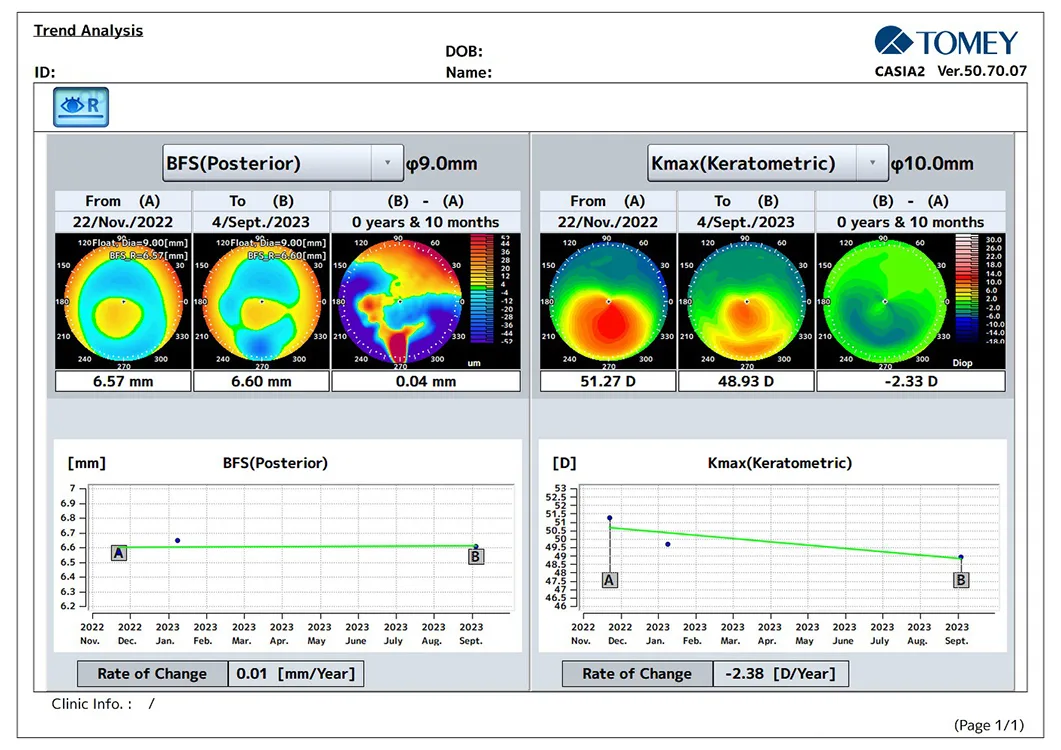Click the BFS panel To (B) header
The height and width of the screenshot is (750, 1061).
(261, 201)
